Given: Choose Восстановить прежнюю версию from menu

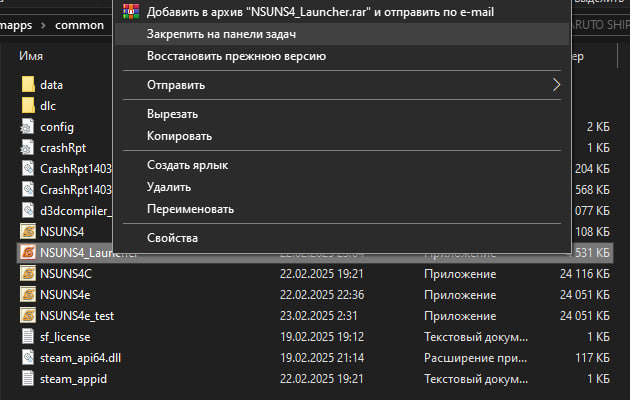Looking at the screenshot, I should [236, 56].
